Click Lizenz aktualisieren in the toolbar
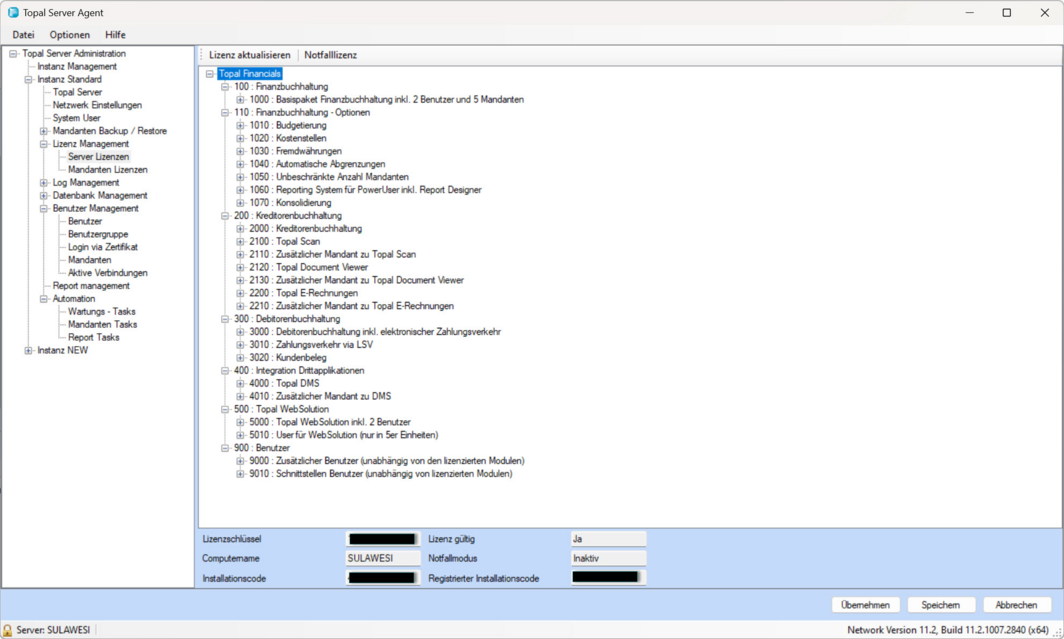Image resolution: width=1064 pixels, height=639 pixels. click(250, 55)
